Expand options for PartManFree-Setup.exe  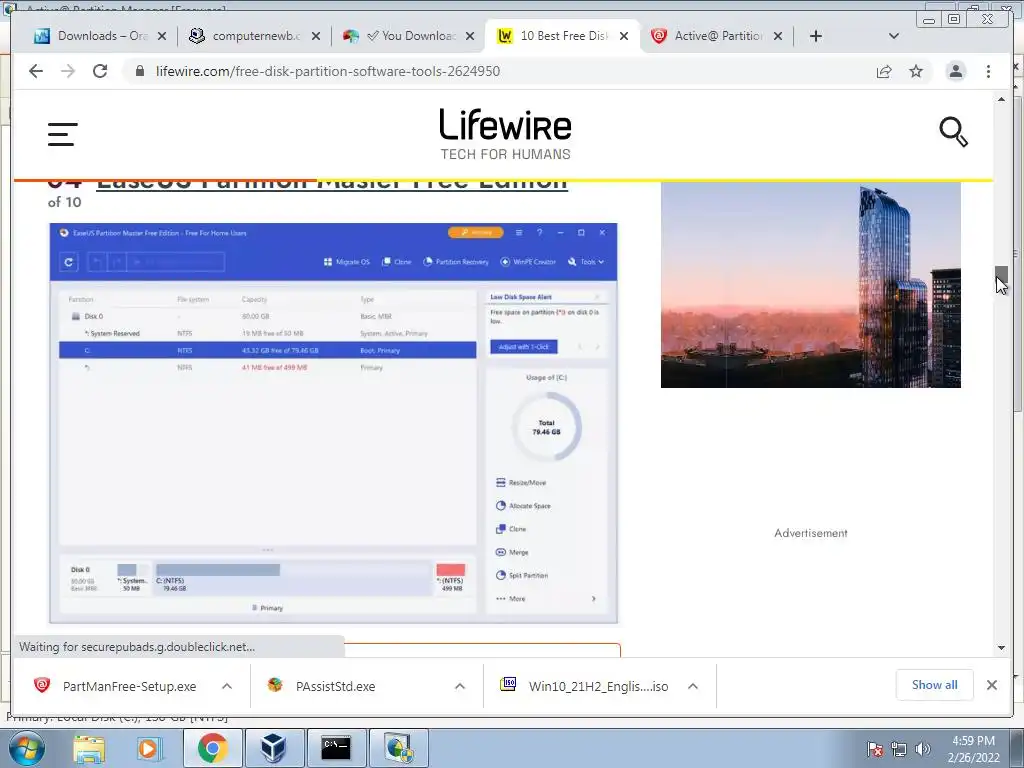[x=227, y=686]
